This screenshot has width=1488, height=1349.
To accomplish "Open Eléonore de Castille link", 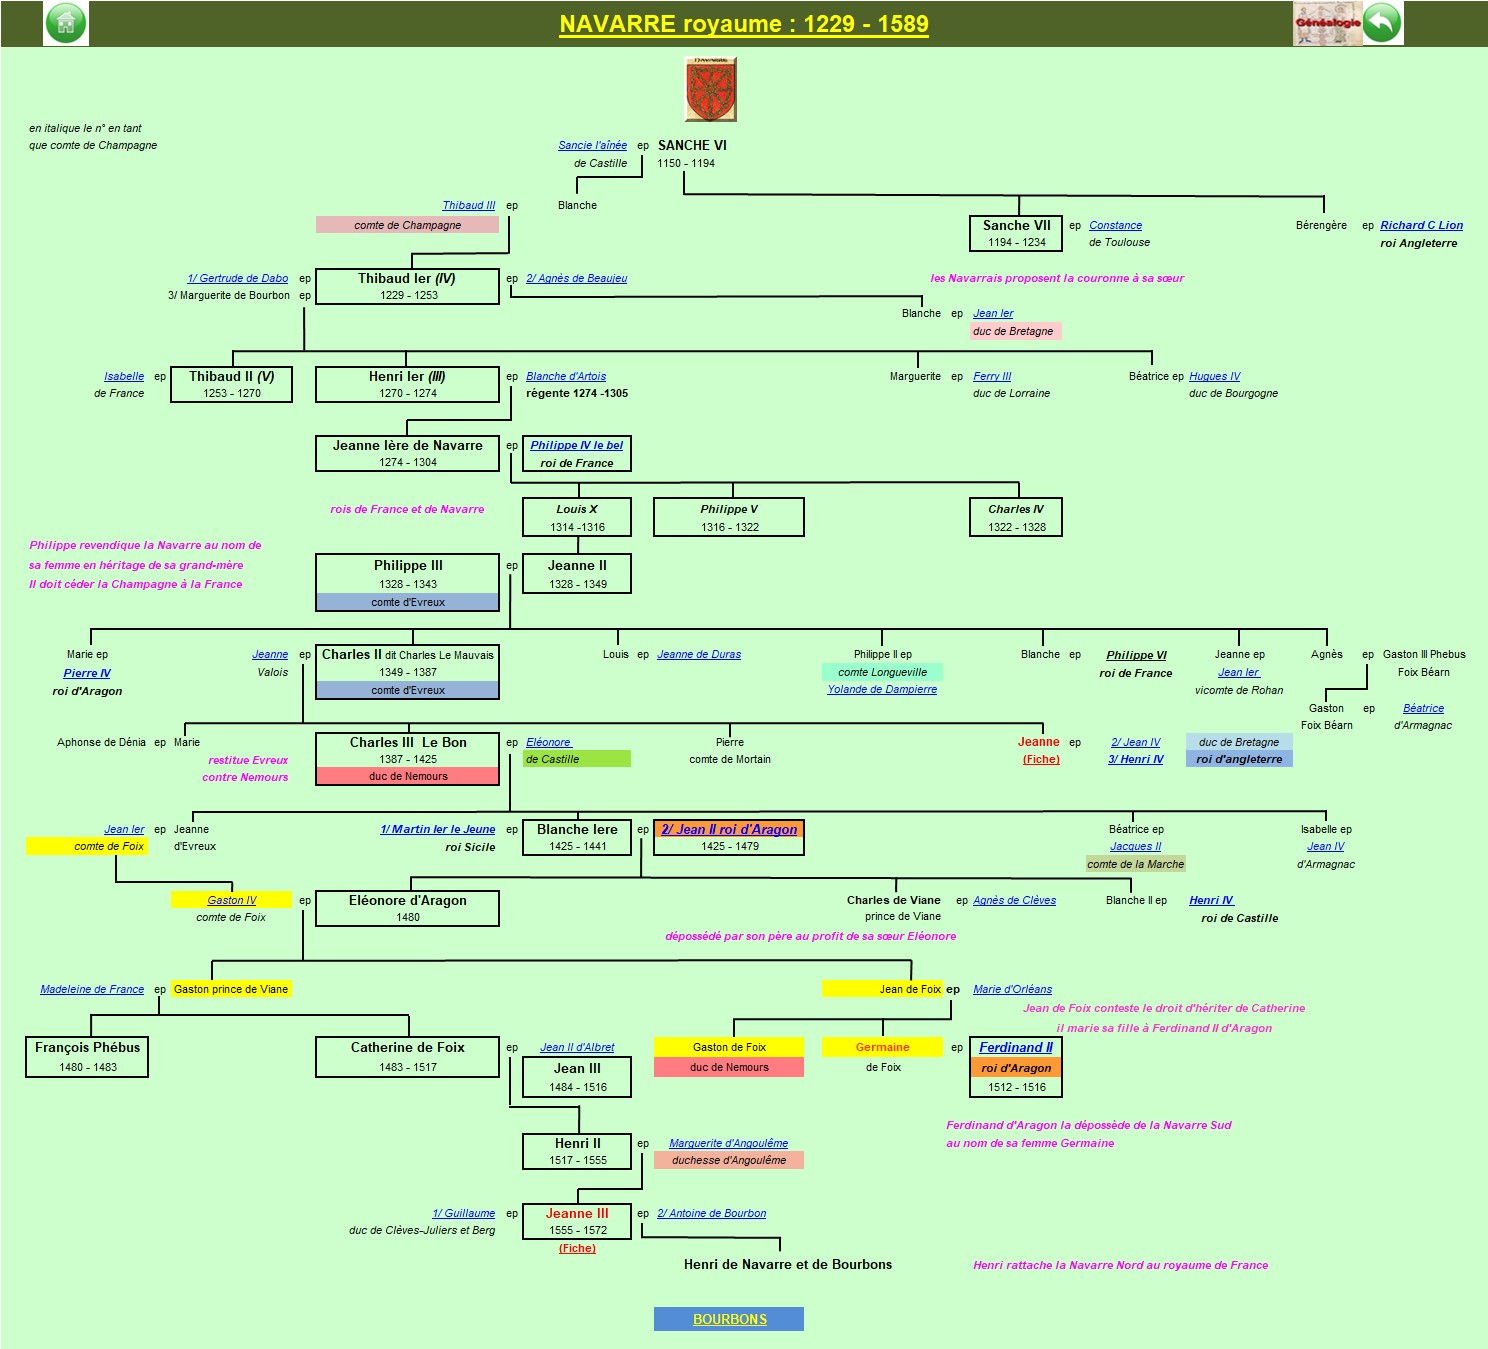I will 549,742.
